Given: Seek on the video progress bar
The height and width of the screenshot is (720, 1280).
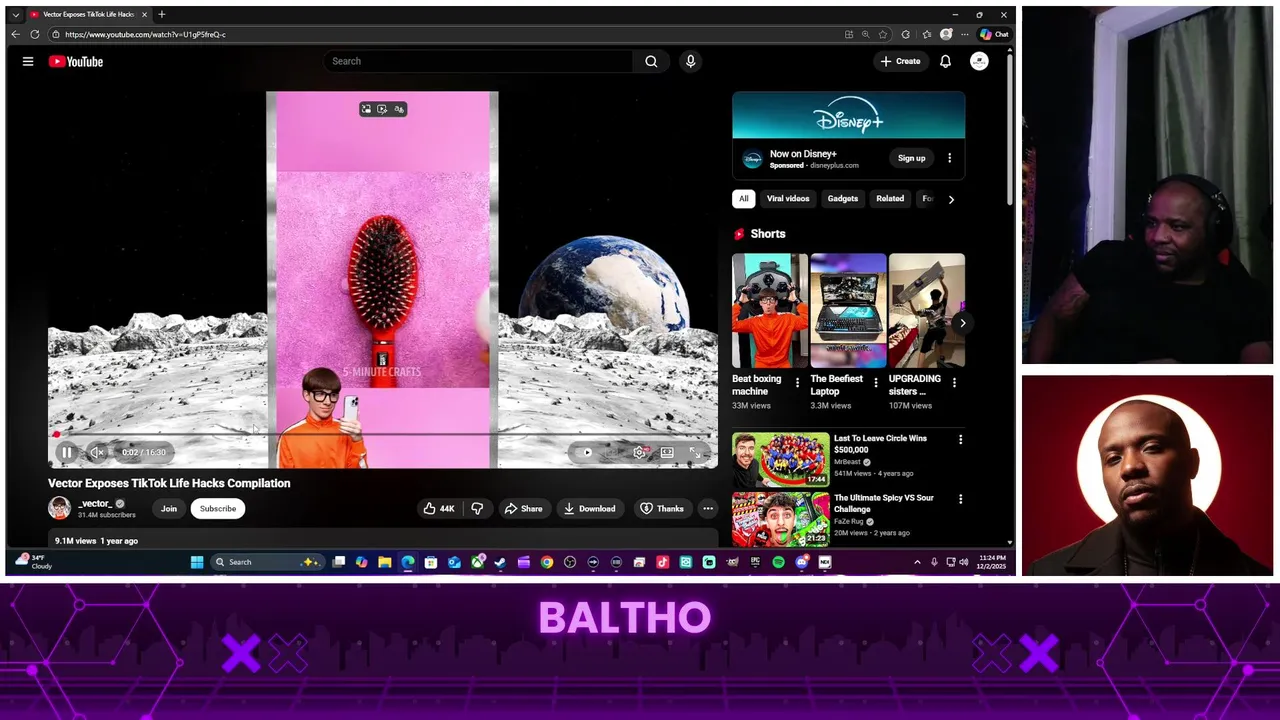Looking at the screenshot, I should point(383,434).
